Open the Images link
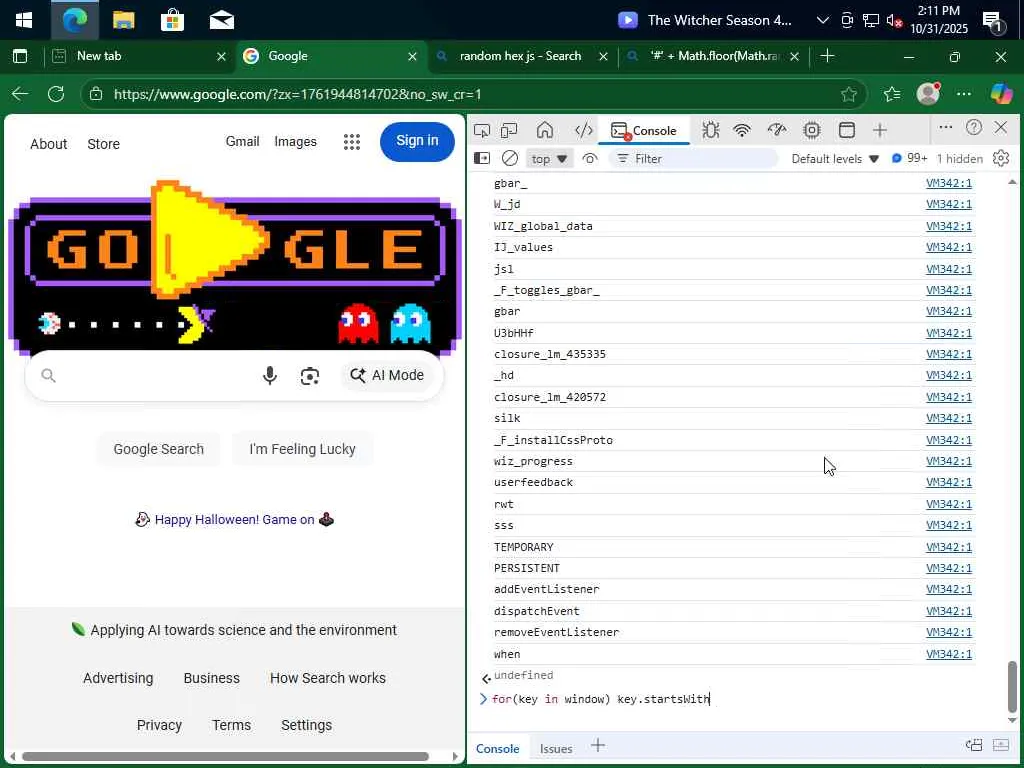The width and height of the screenshot is (1024, 768). 295,142
